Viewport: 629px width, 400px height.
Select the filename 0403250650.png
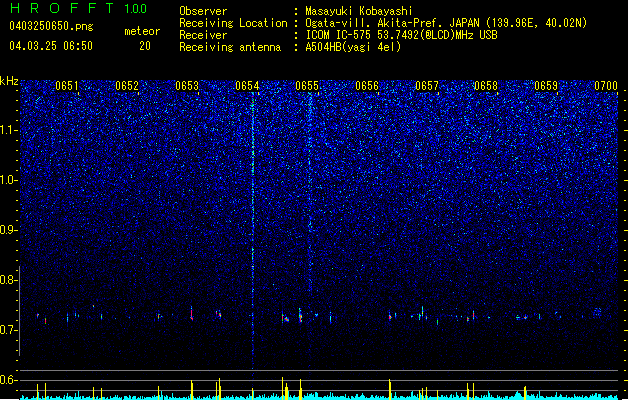point(51,26)
